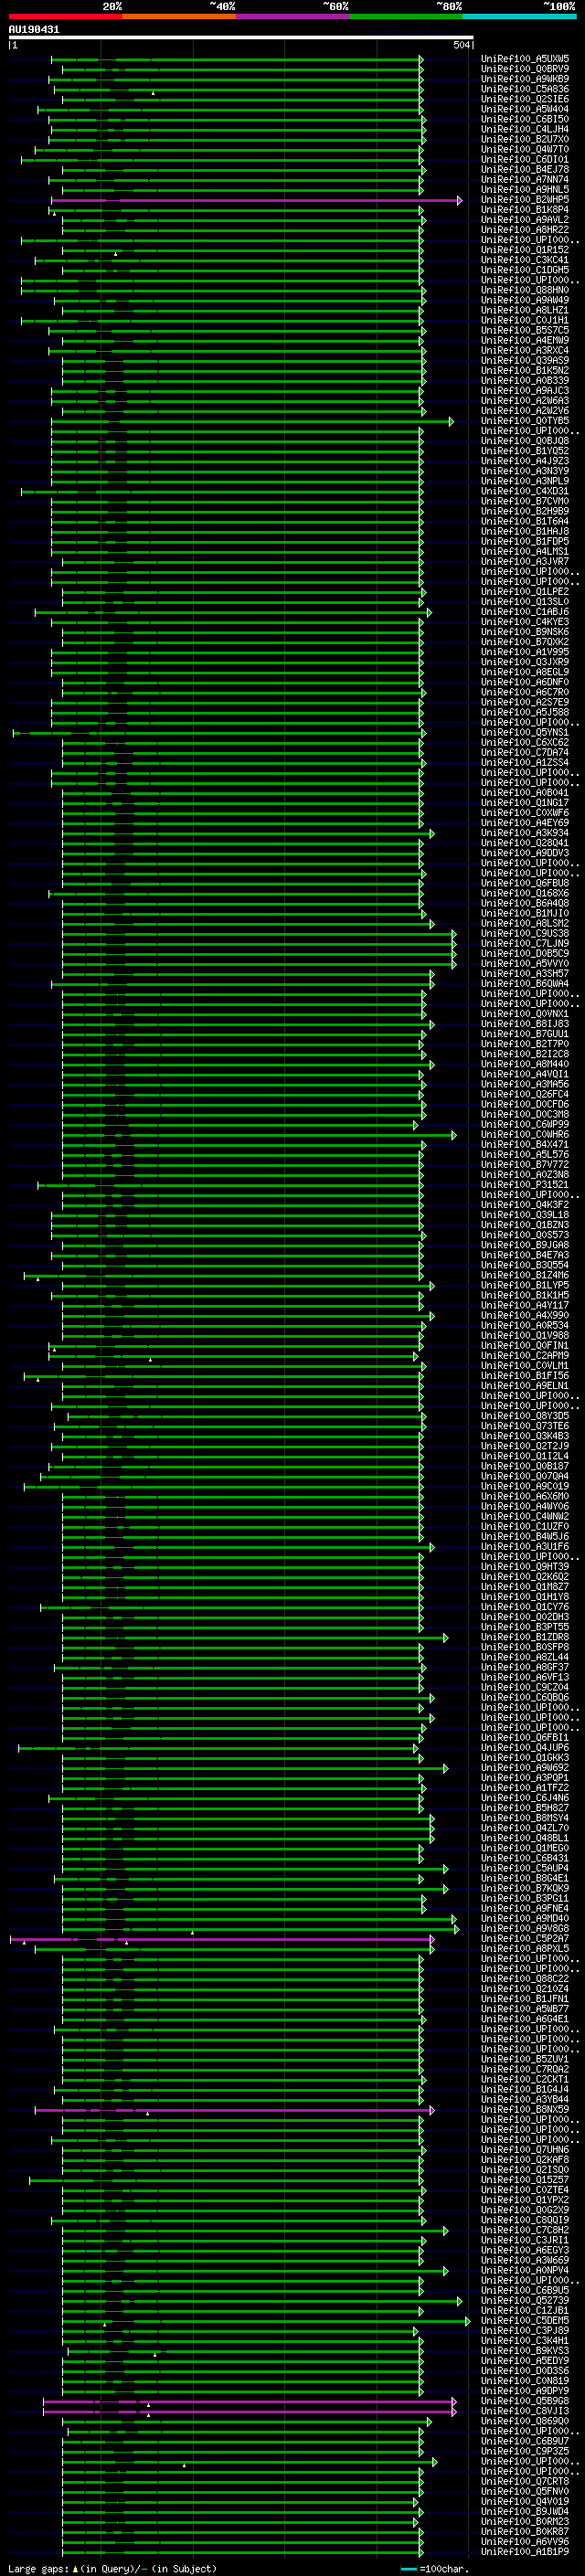
Task: Click the purple alignment bar for UniRef100_B2WHP5
Action: pos(256,201)
